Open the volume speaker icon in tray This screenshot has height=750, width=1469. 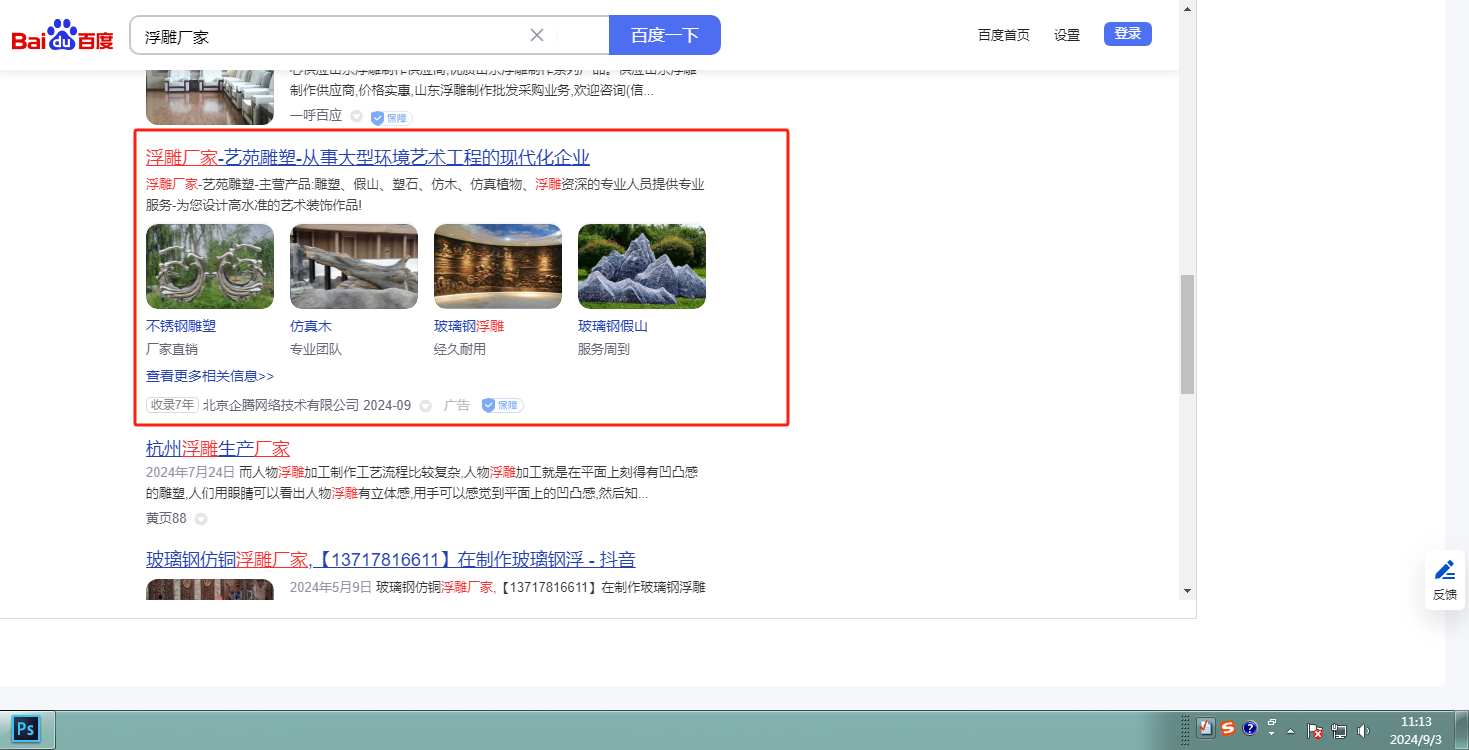[x=1362, y=731]
